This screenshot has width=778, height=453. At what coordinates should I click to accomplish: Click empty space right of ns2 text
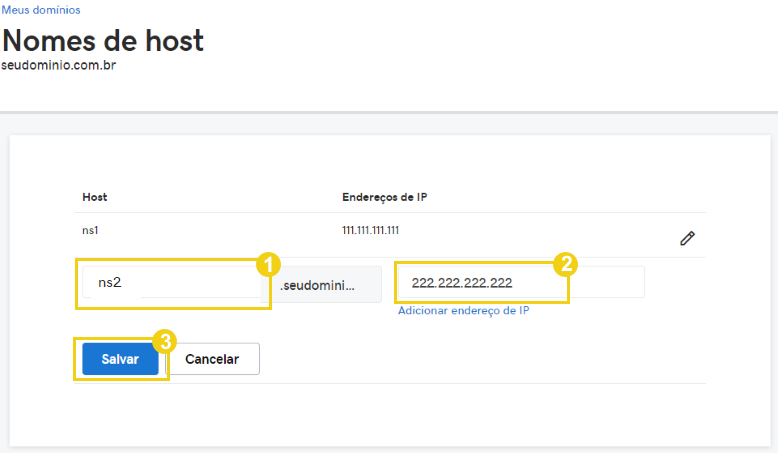tap(198, 282)
